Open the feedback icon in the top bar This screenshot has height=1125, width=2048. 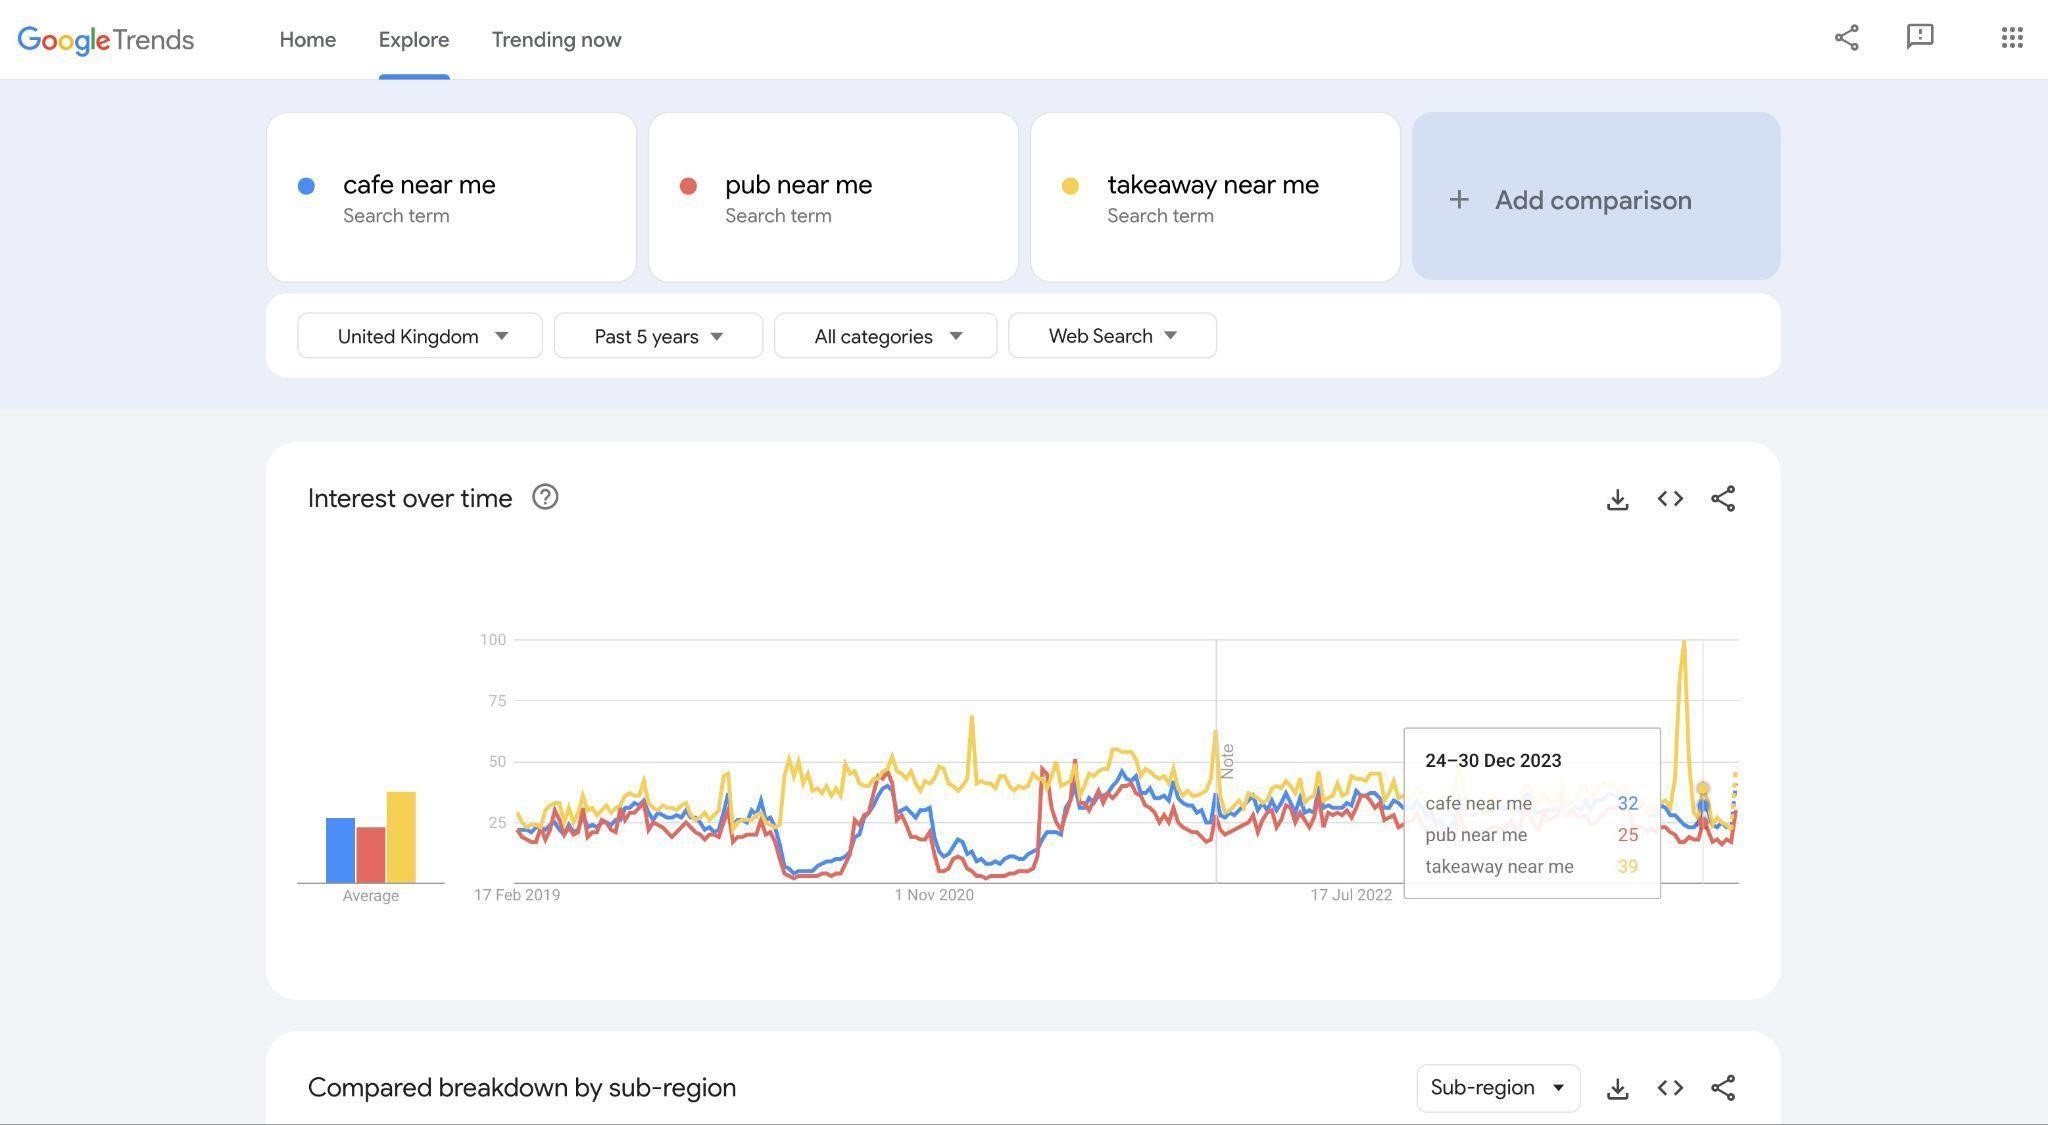(1920, 37)
